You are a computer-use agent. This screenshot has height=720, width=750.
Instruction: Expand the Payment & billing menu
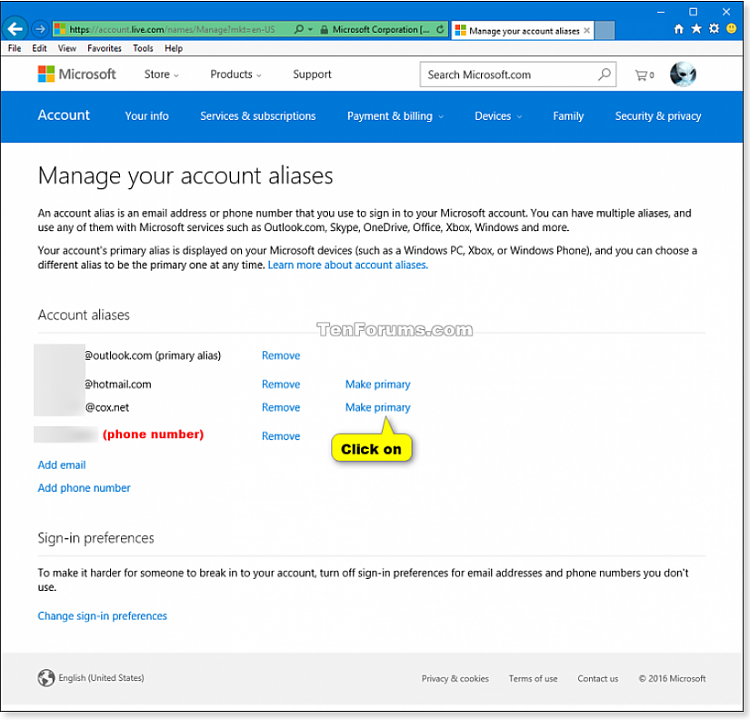(x=396, y=116)
